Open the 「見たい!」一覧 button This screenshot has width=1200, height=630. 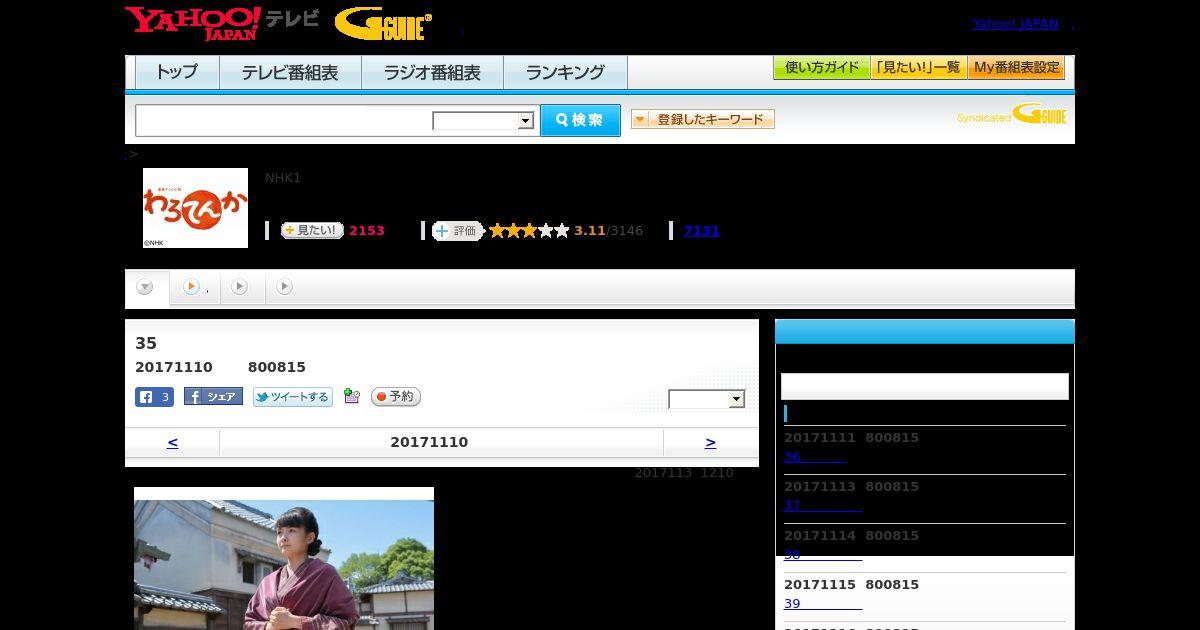[x=918, y=68]
